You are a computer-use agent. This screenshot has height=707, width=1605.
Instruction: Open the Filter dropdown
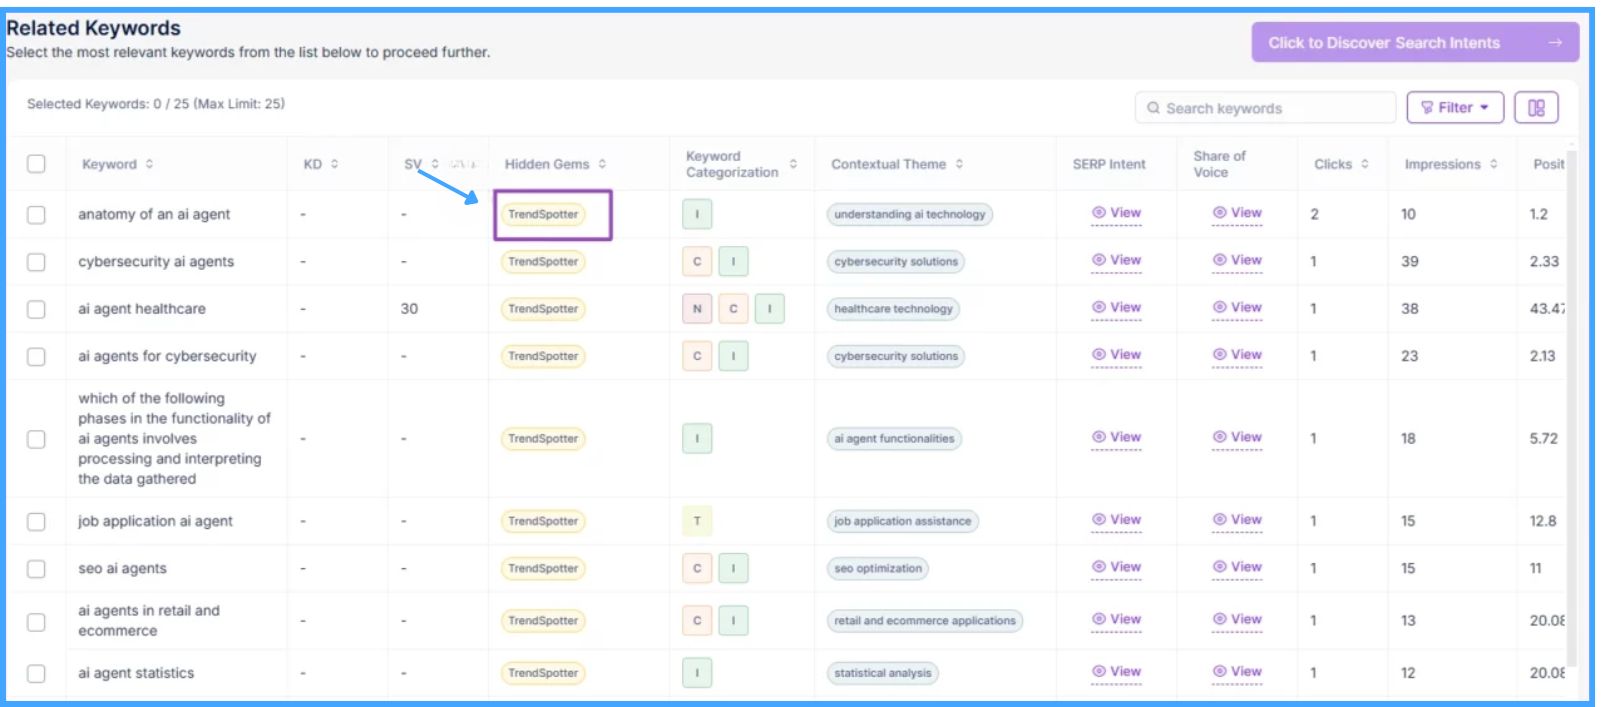pyautogui.click(x=1454, y=107)
